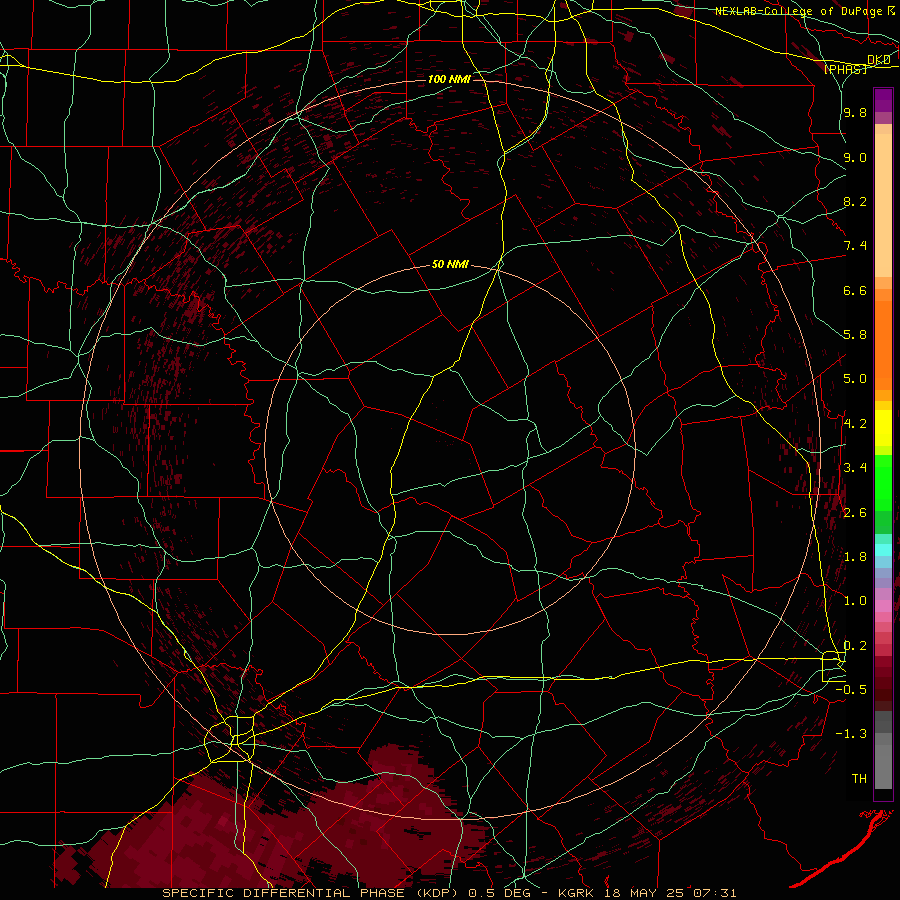Click the 7.4 scale value
Image resolution: width=900 pixels, height=900 pixels.
855,246
